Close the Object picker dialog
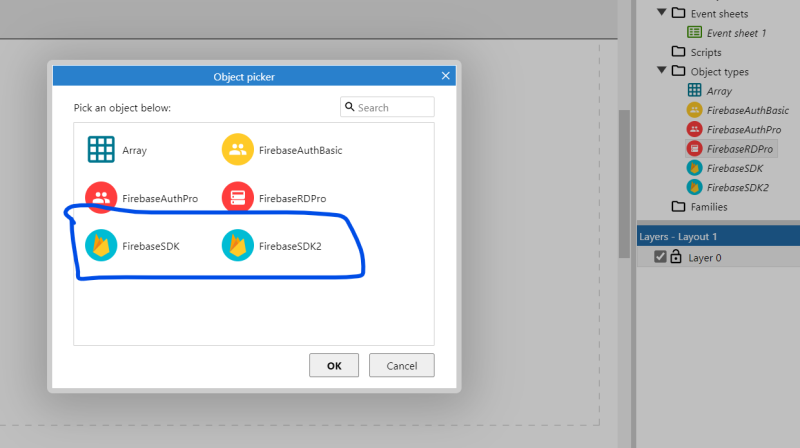The height and width of the screenshot is (448, 800). [445, 76]
